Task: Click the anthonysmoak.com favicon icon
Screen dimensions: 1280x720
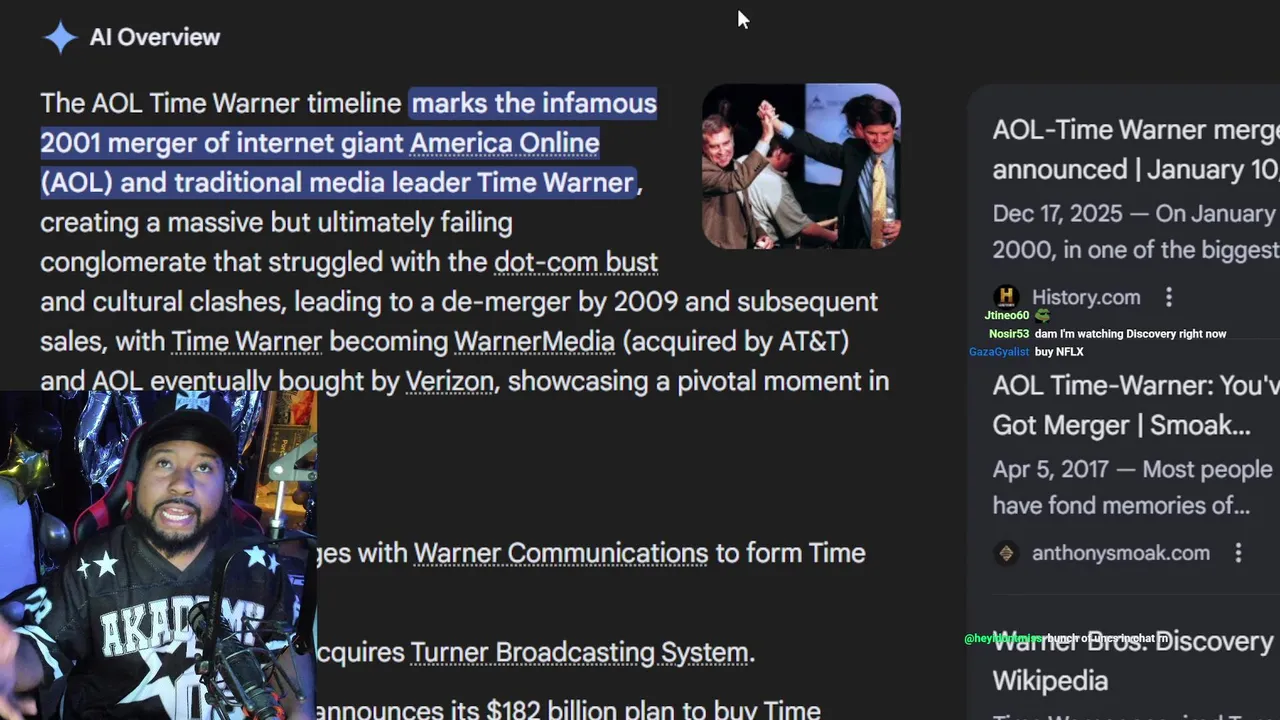Action: tap(1006, 553)
